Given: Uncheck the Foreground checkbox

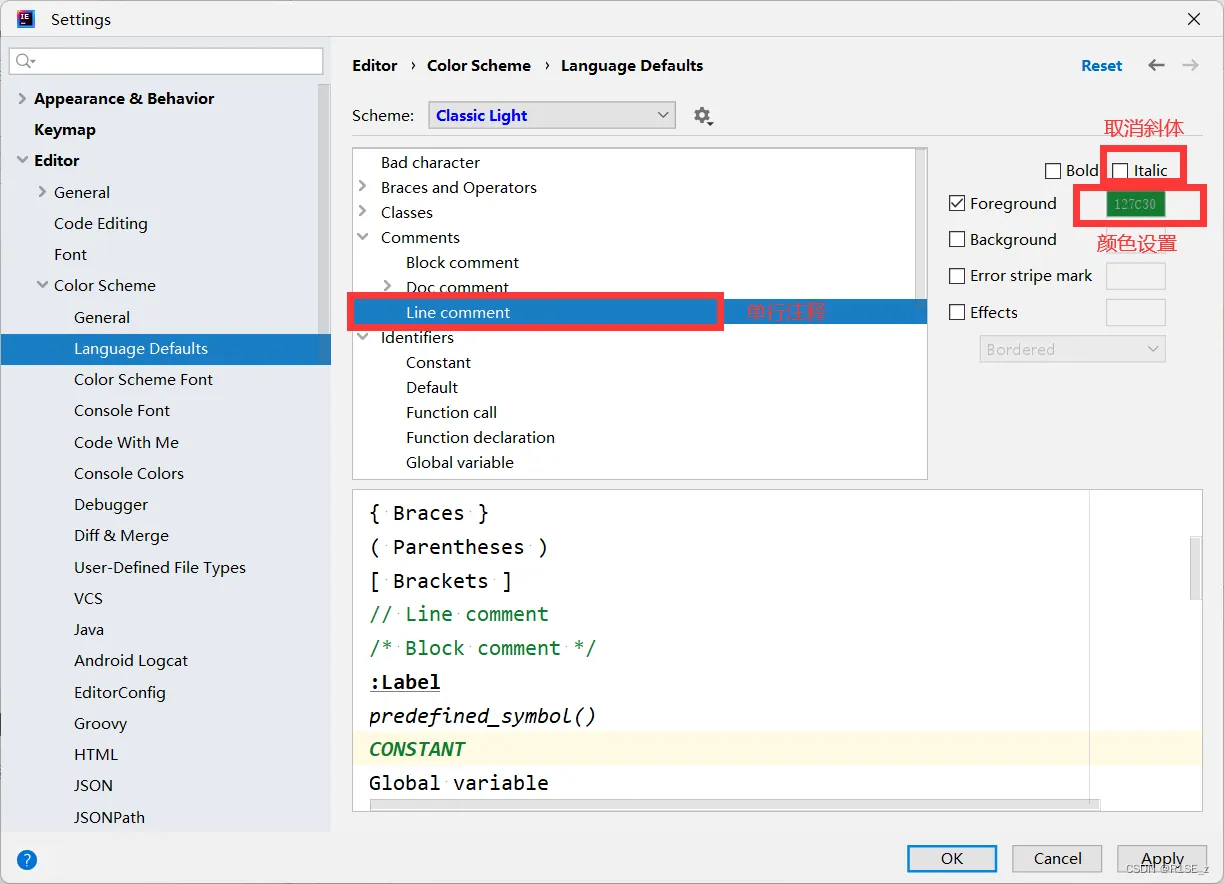Looking at the screenshot, I should (x=957, y=204).
